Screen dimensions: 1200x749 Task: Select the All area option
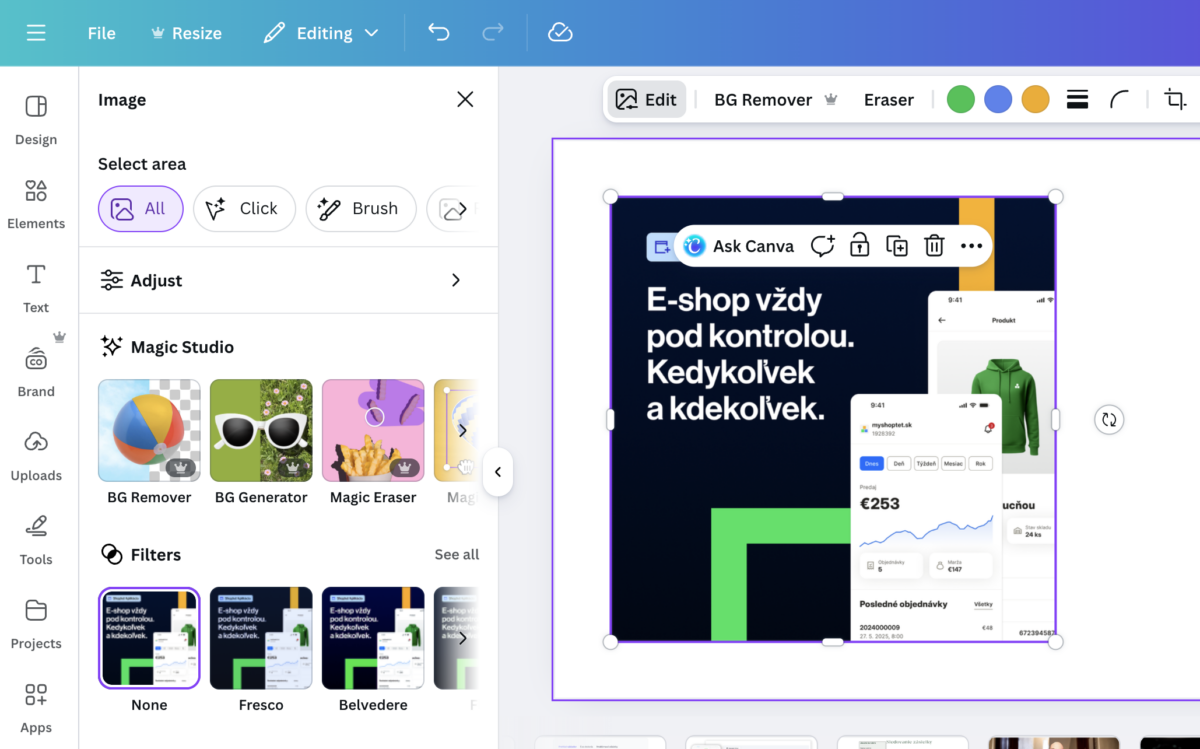pyautogui.click(x=141, y=209)
